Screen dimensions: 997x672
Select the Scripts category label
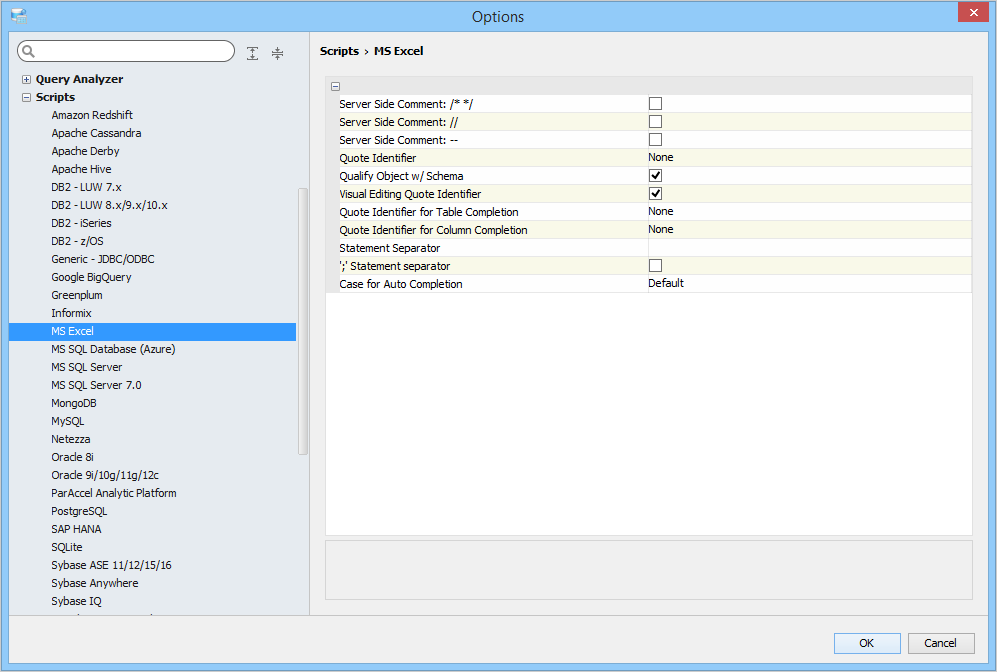(55, 97)
